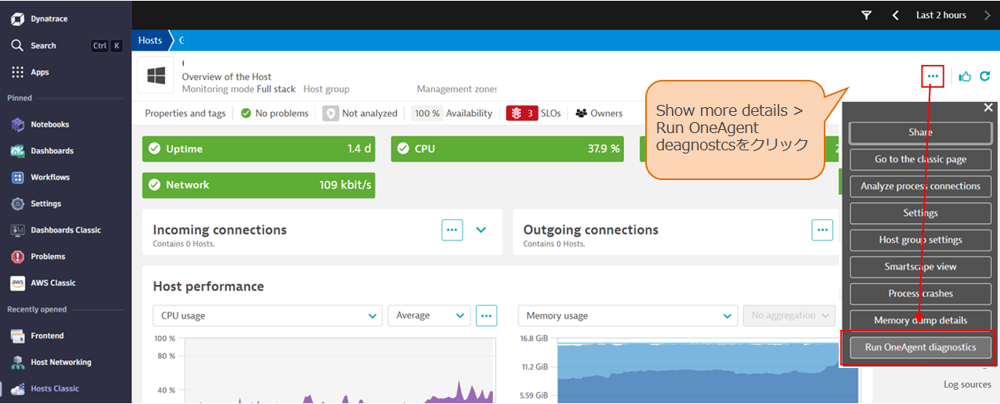Close the more options menu panel
This screenshot has width=1000, height=404.
tap(988, 107)
